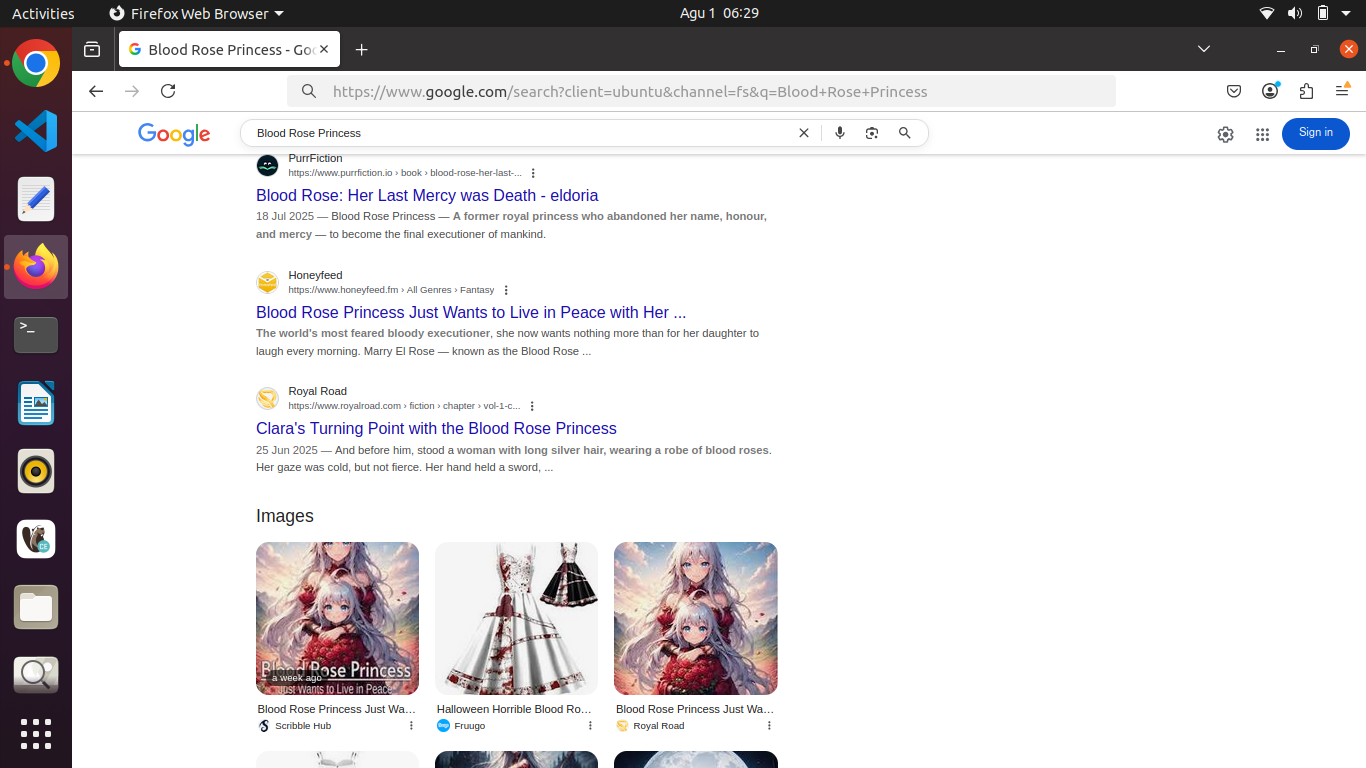Open "Clara's Turning Point" result link

(x=436, y=428)
